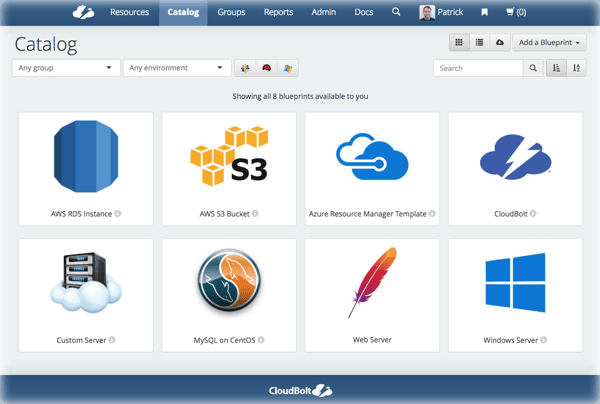Filter by the colorful pinwheel OS icon

click(x=245, y=68)
